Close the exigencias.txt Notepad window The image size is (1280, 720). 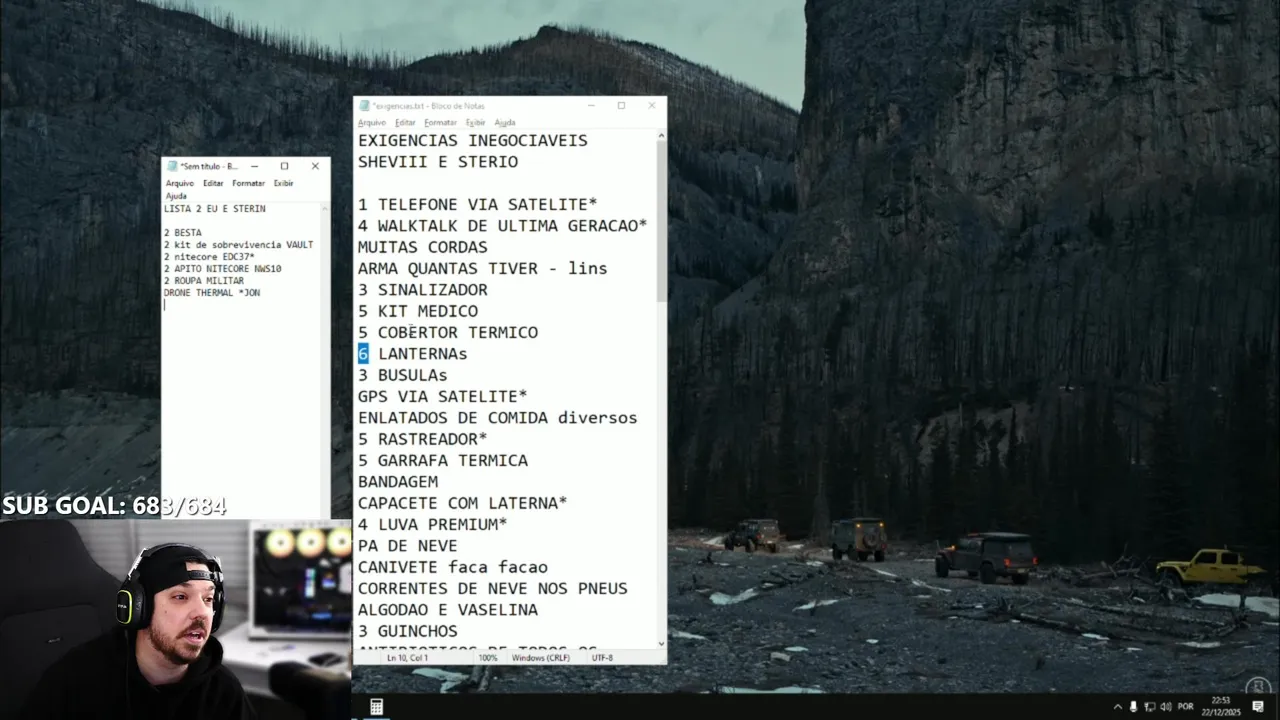pyautogui.click(x=652, y=105)
